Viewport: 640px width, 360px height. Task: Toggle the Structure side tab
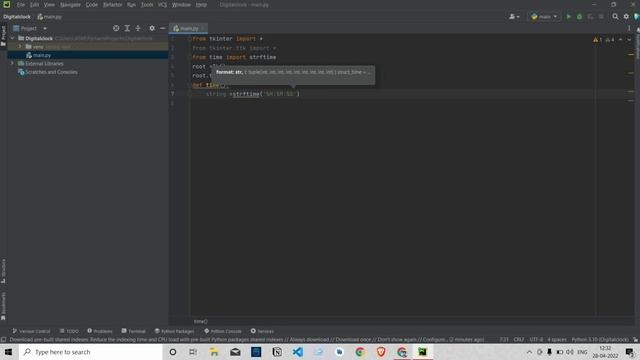3,271
